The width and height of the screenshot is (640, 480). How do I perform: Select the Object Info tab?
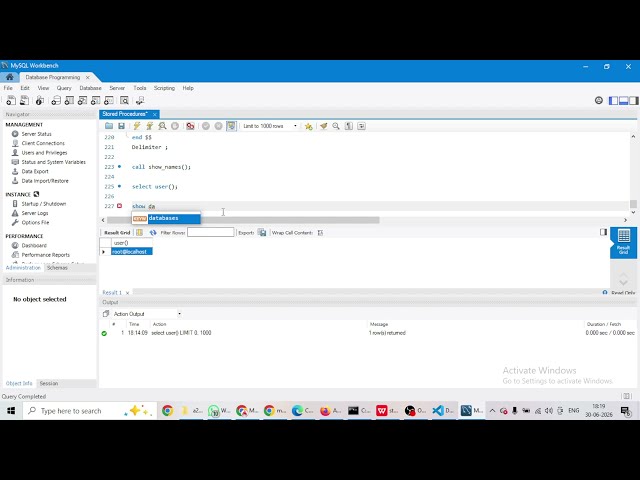[x=19, y=383]
